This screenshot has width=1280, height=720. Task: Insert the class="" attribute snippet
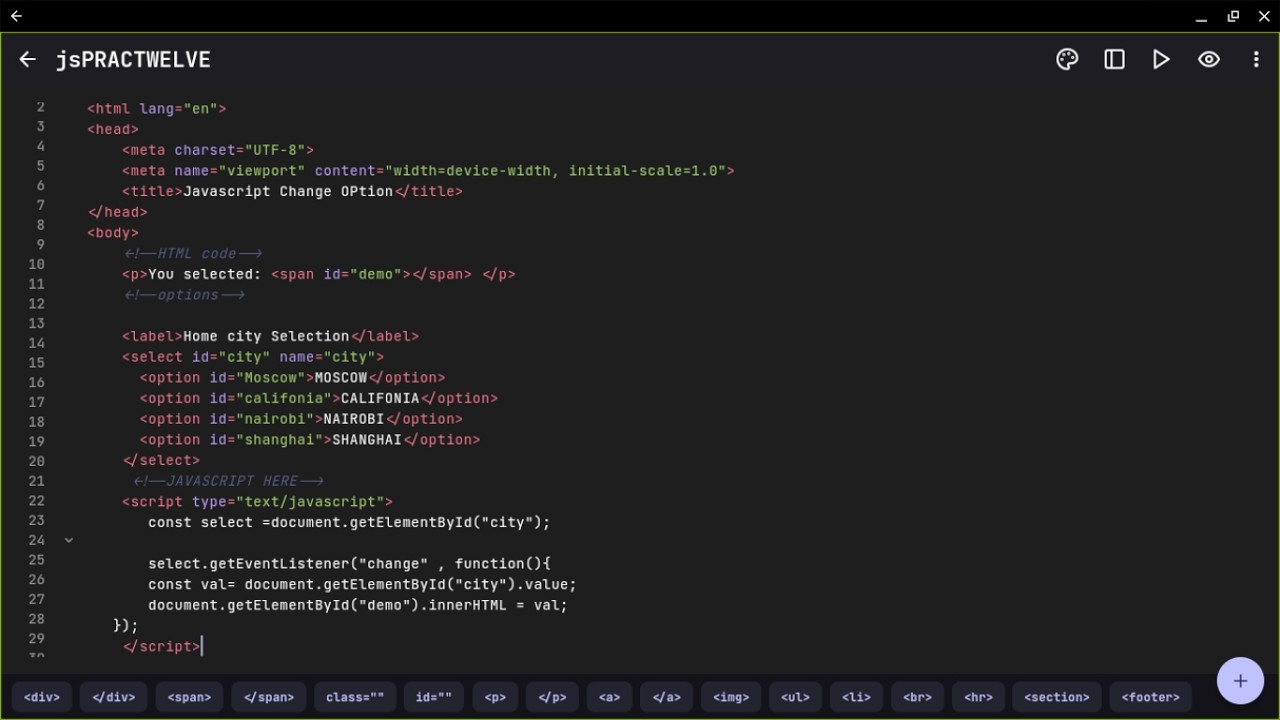point(355,697)
